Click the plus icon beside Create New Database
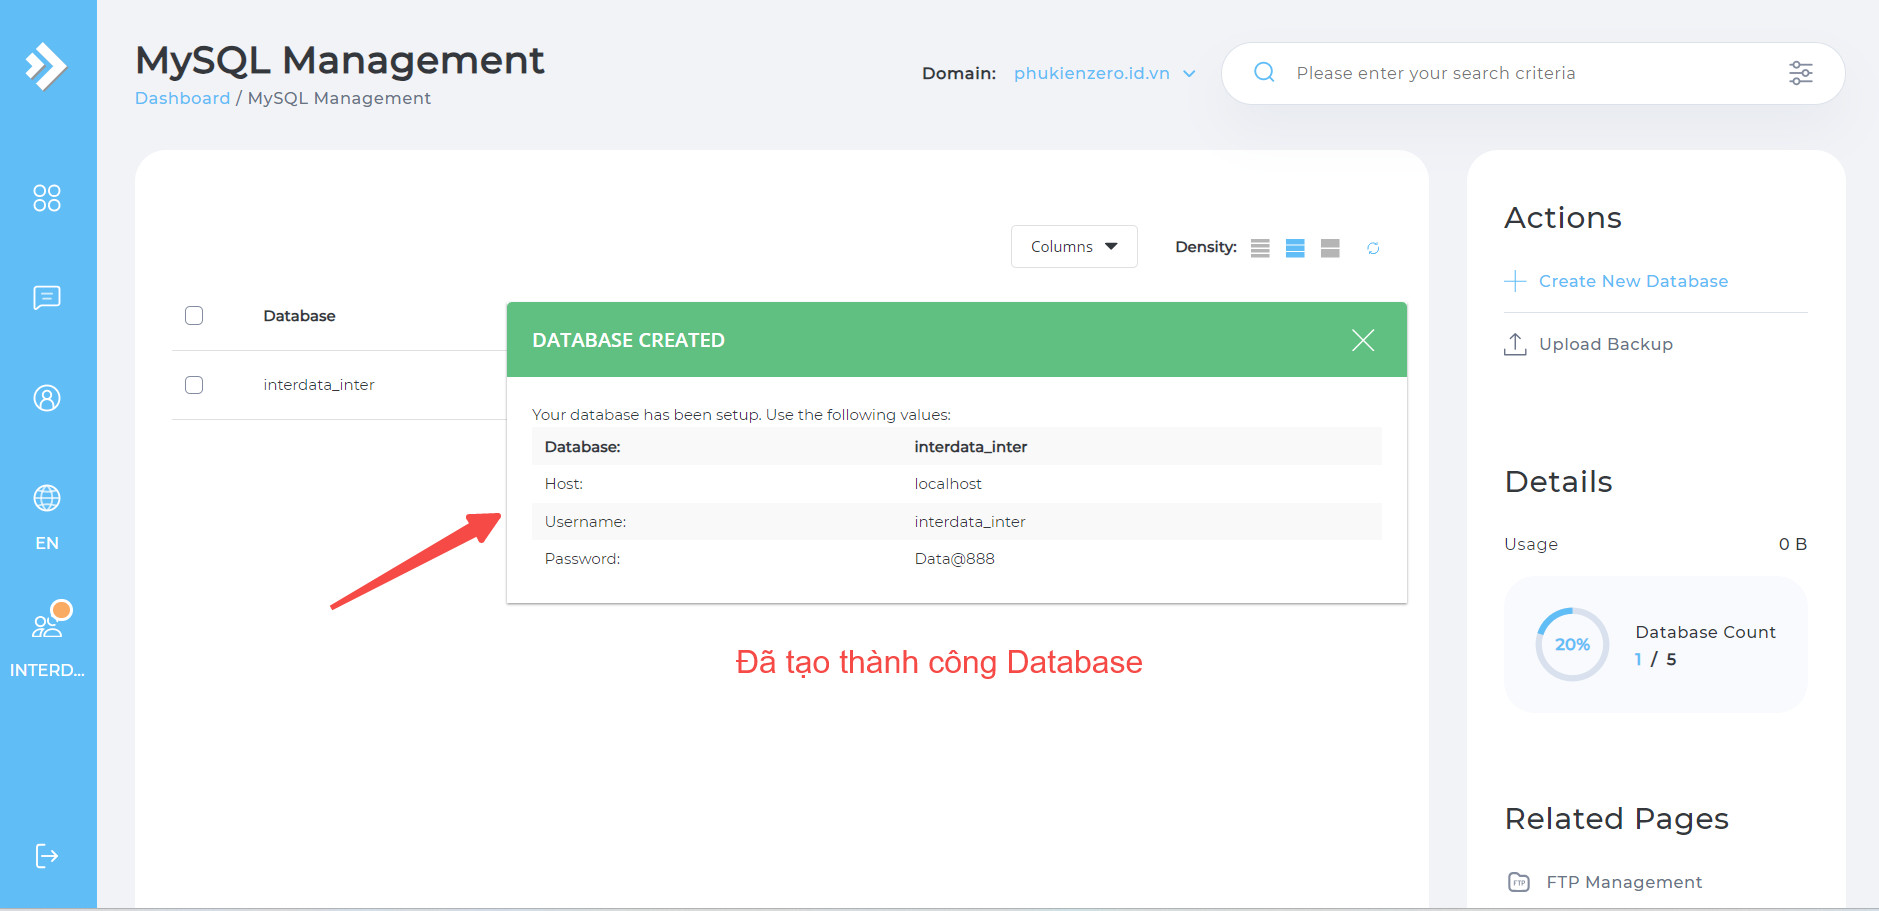Image resolution: width=1879 pixels, height=911 pixels. (x=1515, y=281)
